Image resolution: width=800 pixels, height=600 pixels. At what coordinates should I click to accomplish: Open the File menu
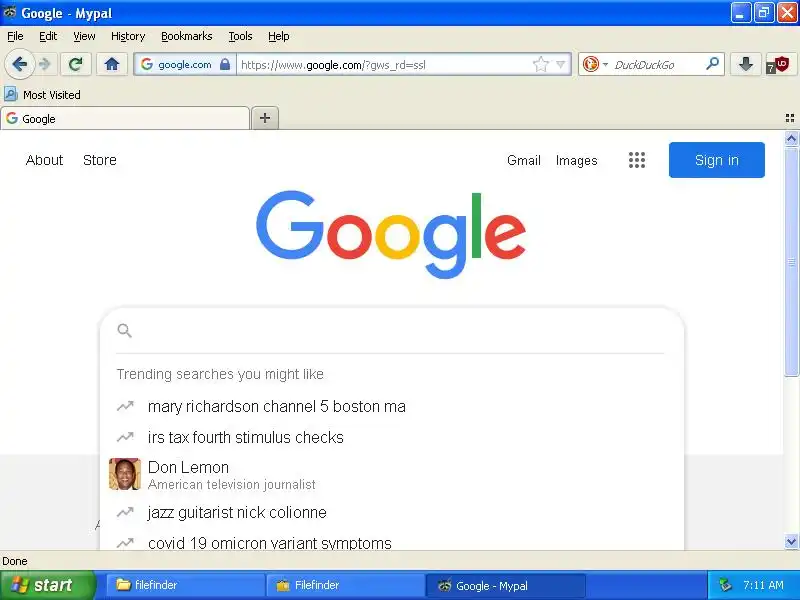click(15, 36)
